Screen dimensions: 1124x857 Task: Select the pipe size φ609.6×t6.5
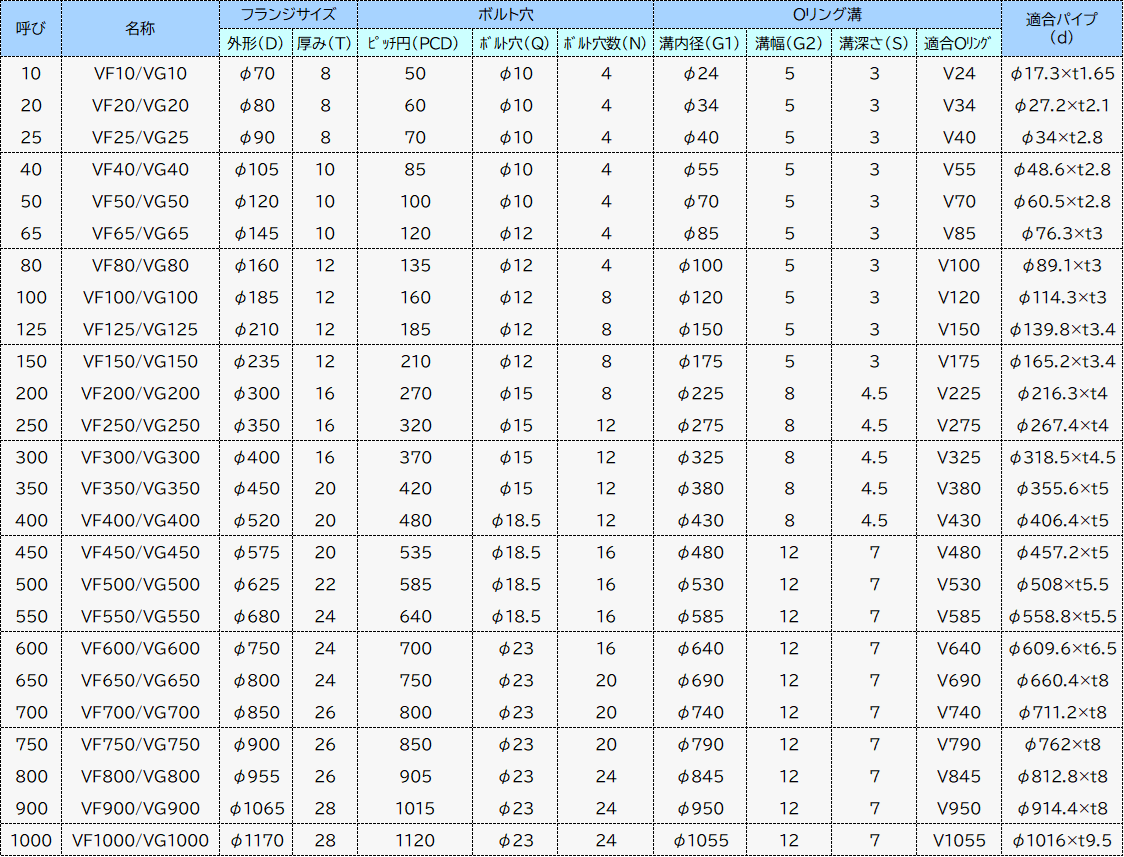click(1062, 648)
